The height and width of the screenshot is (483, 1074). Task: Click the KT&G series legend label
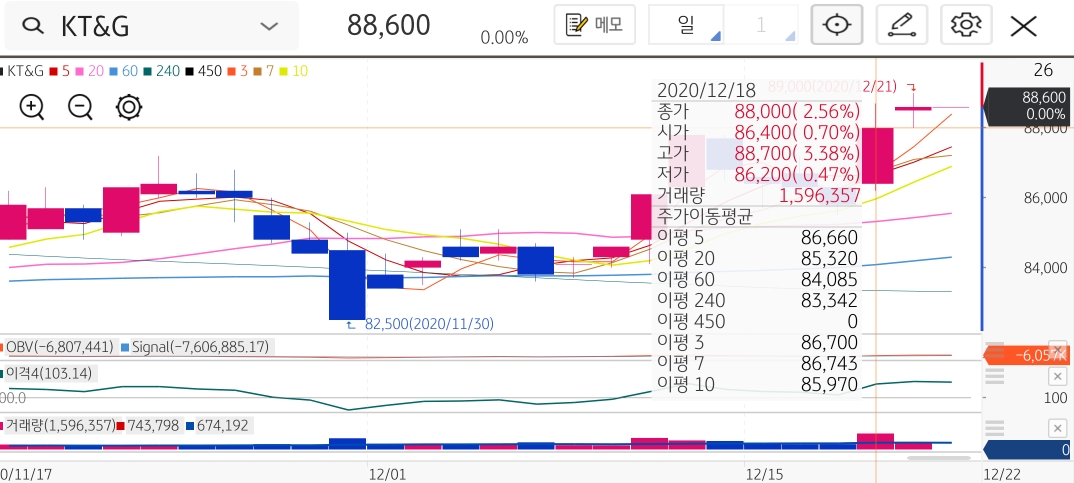[23, 71]
